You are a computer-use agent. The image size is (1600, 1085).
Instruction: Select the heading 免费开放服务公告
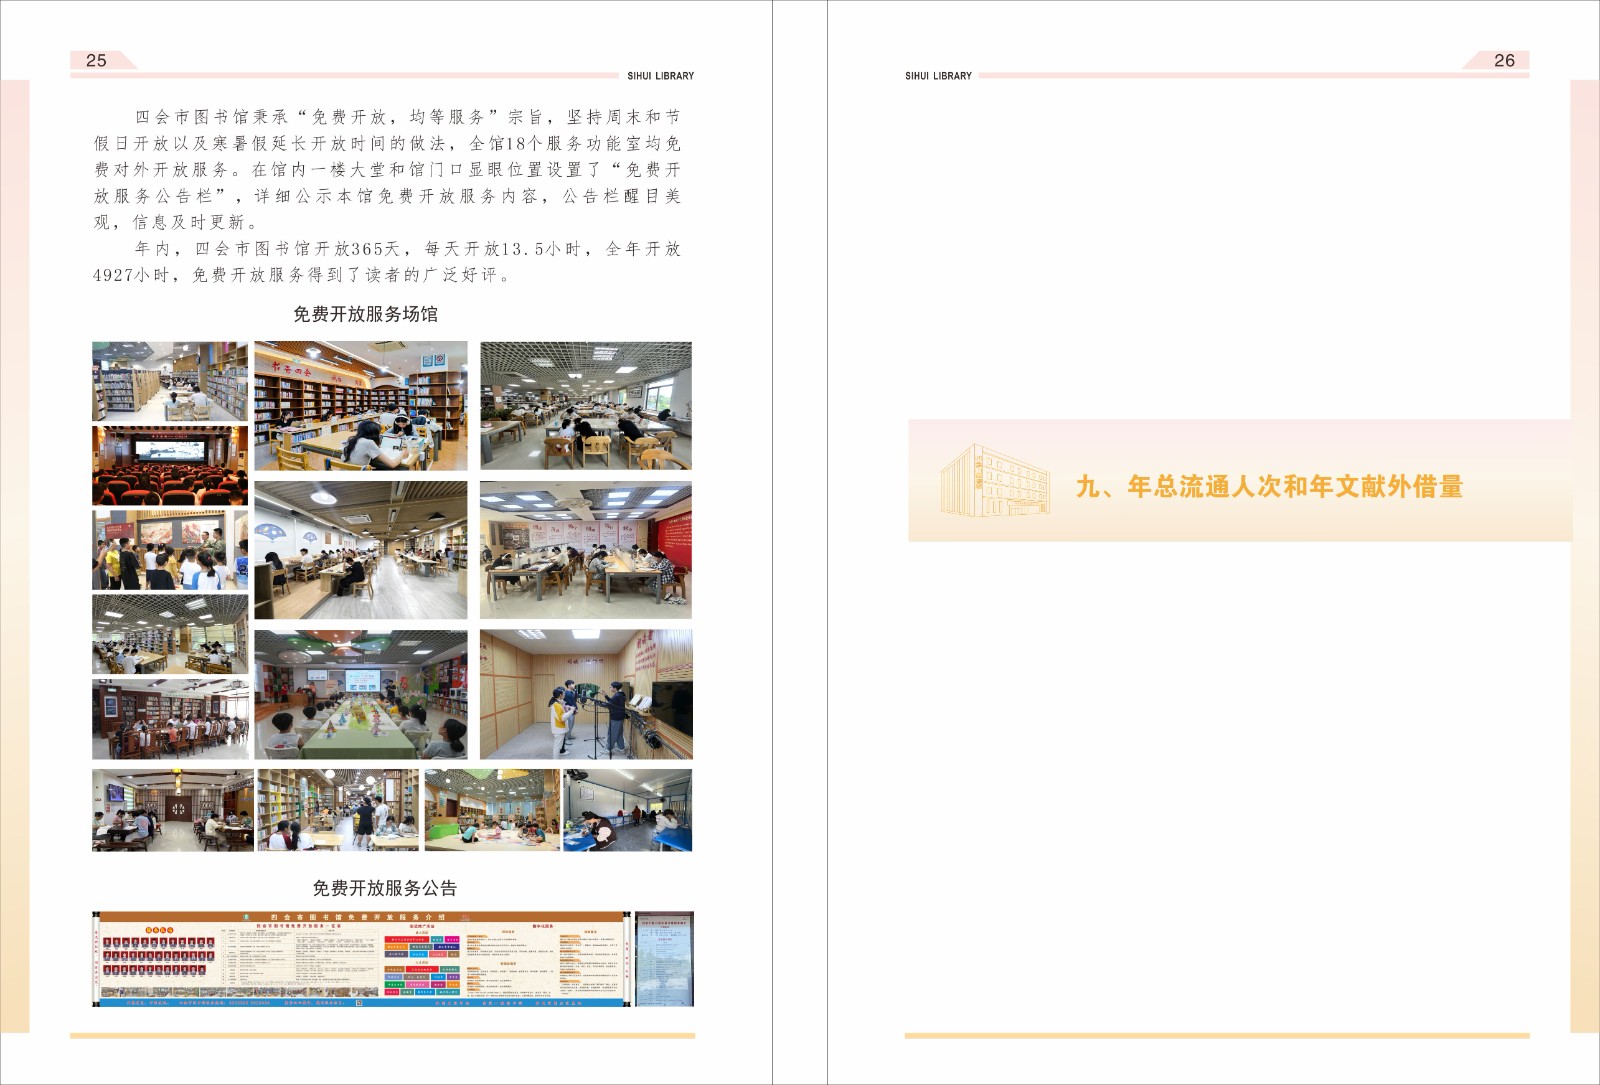click(384, 888)
